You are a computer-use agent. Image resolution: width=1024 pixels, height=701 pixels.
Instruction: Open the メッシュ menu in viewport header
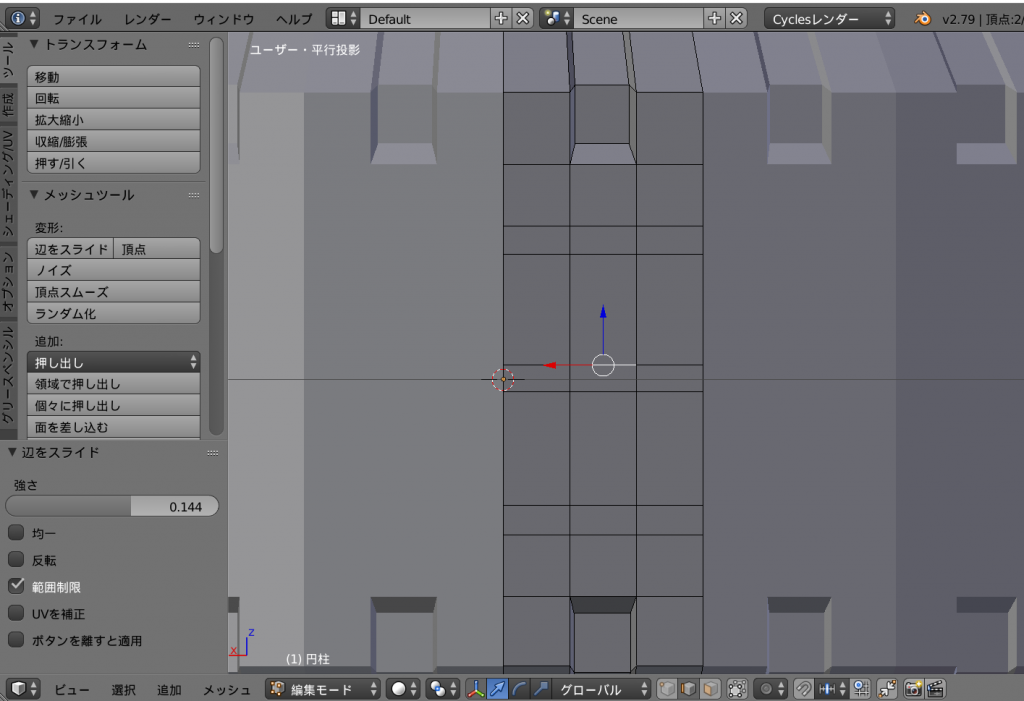pos(227,689)
